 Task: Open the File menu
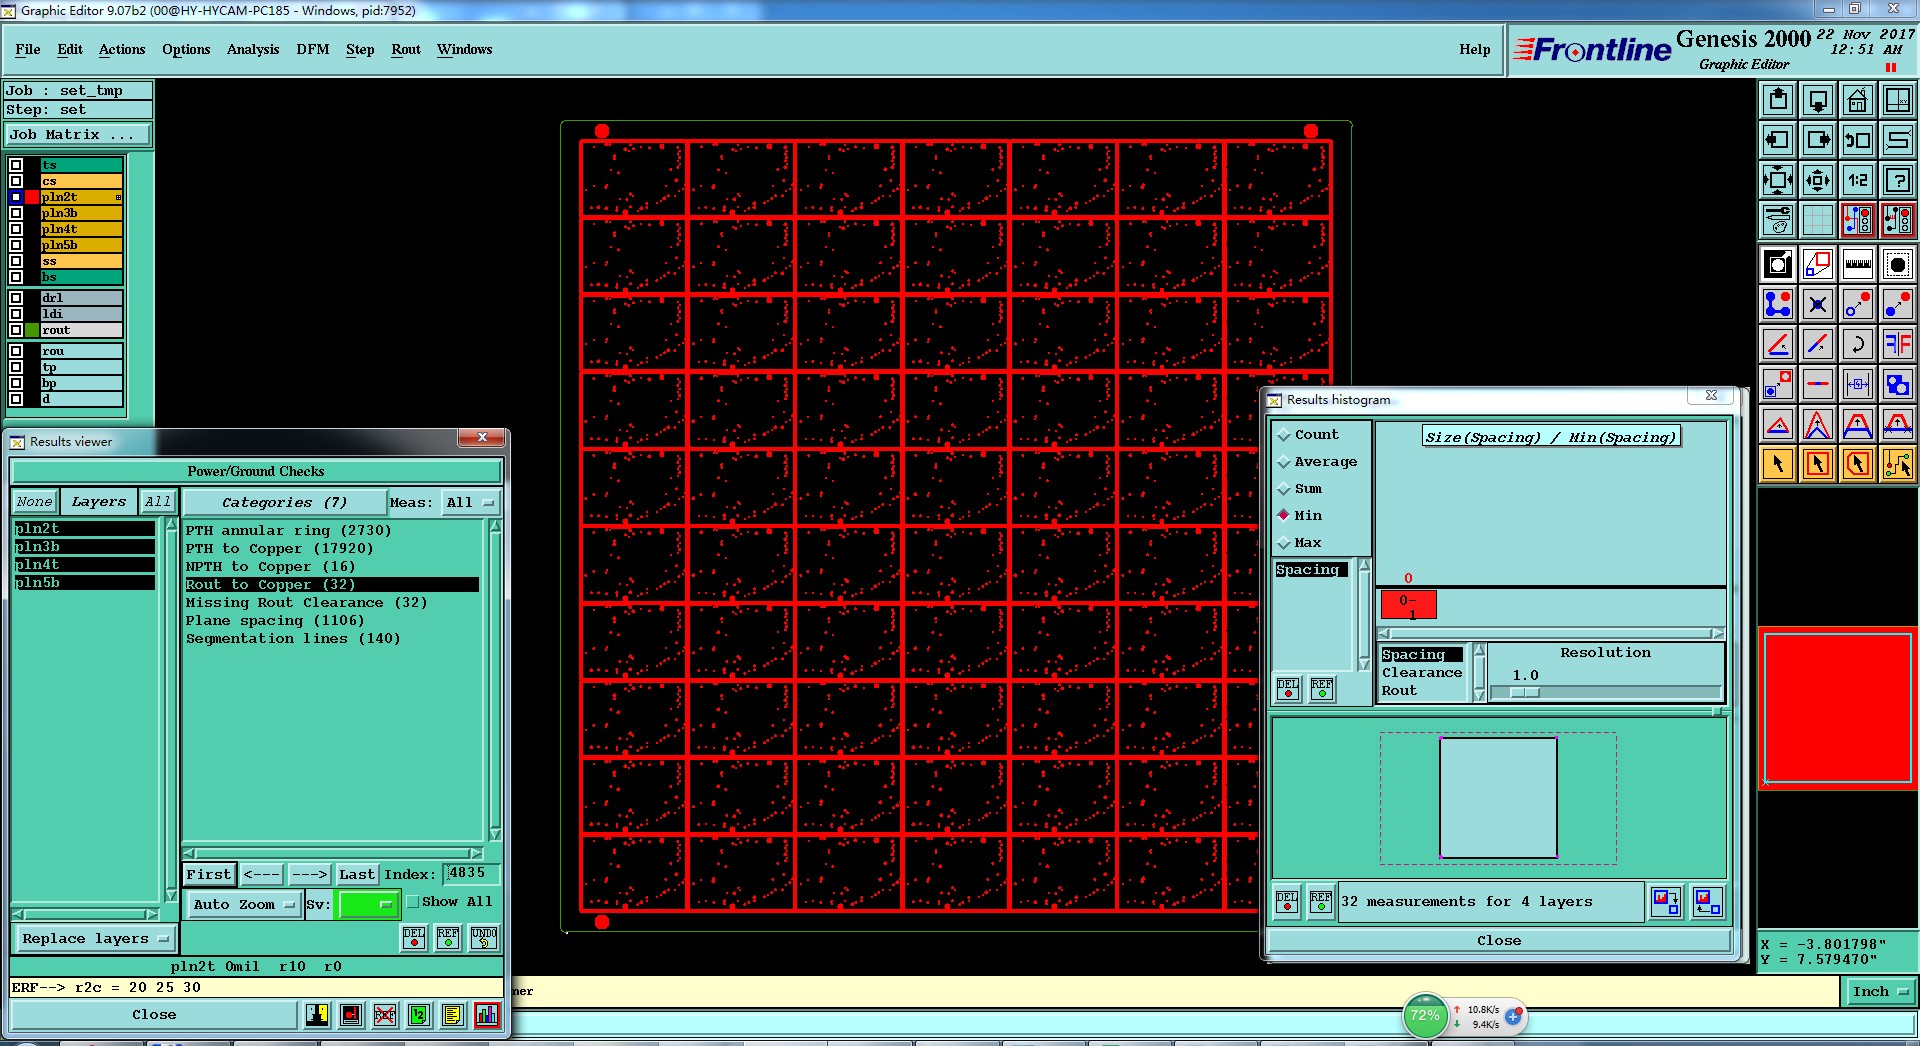click(28, 49)
